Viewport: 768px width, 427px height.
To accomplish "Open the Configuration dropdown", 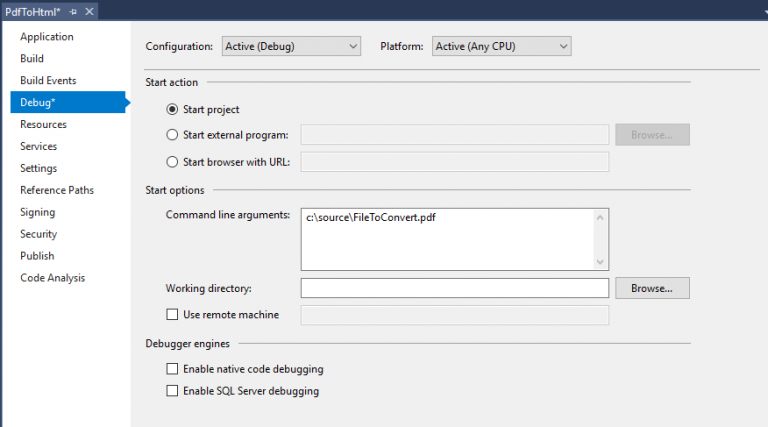I will [x=290, y=46].
